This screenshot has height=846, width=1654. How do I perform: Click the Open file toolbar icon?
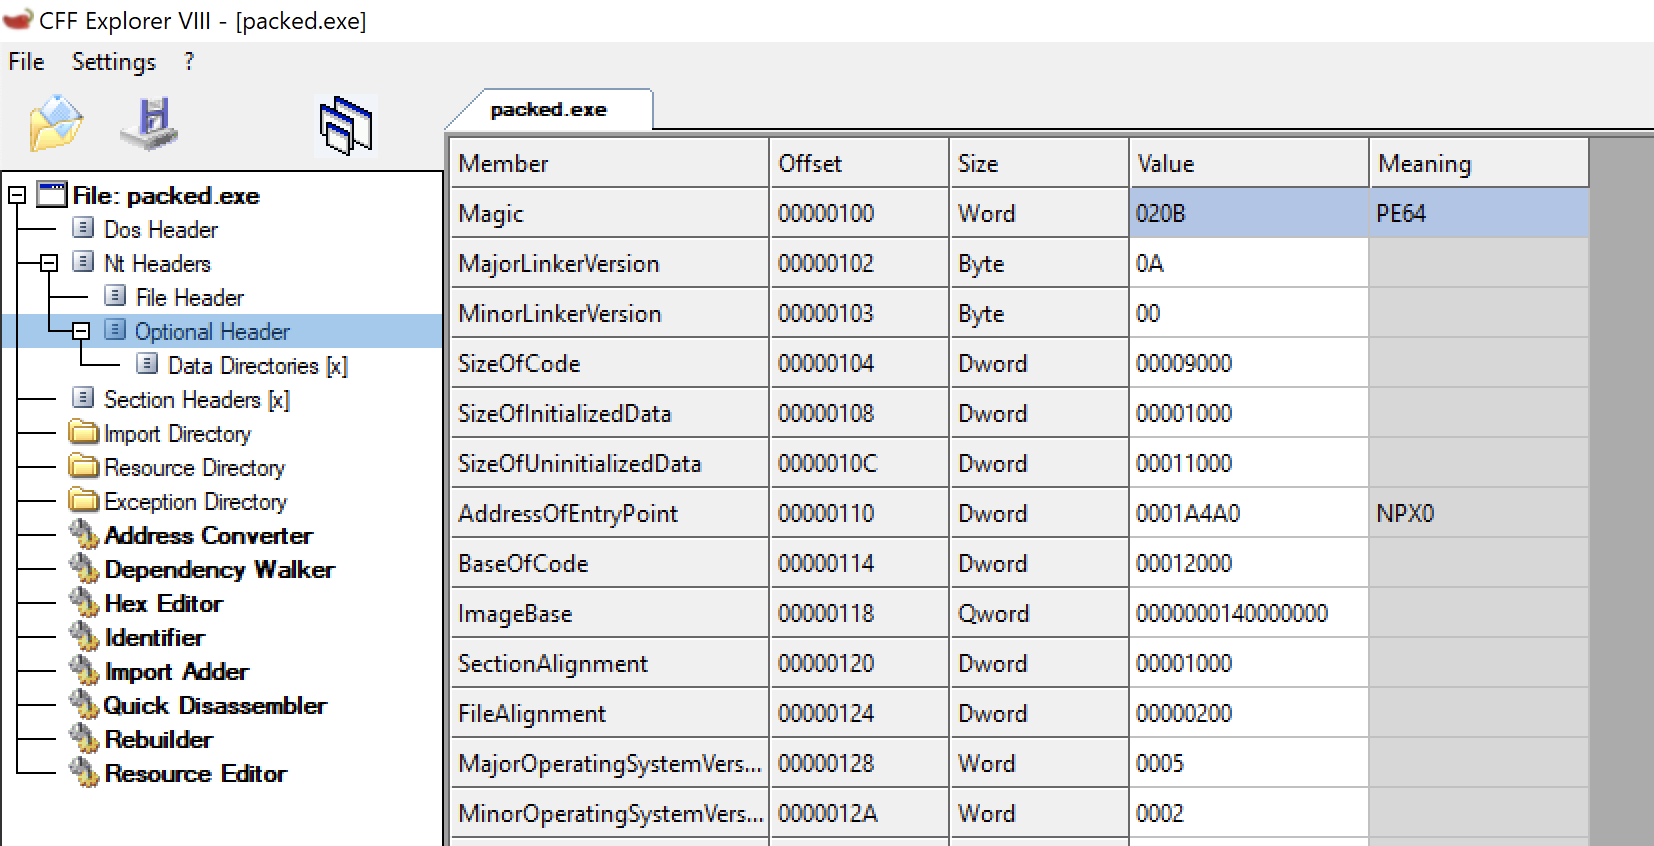click(56, 124)
